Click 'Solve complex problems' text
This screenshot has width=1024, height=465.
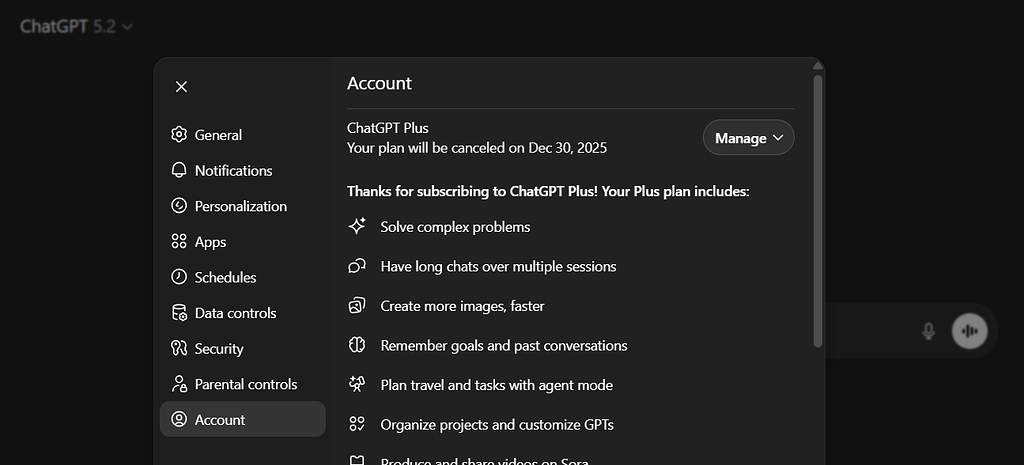click(455, 227)
